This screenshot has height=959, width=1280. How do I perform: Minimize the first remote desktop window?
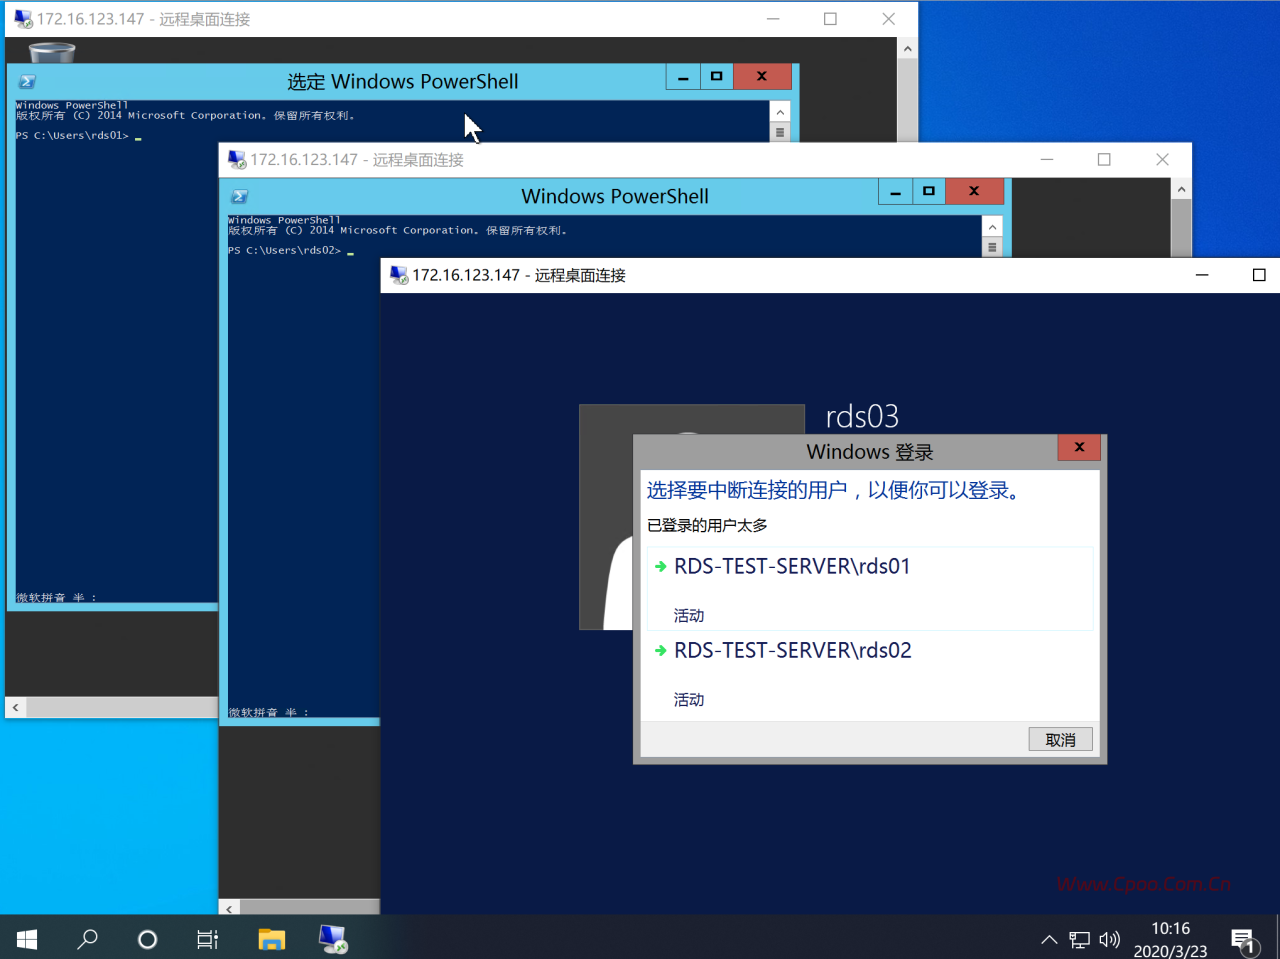tap(773, 19)
